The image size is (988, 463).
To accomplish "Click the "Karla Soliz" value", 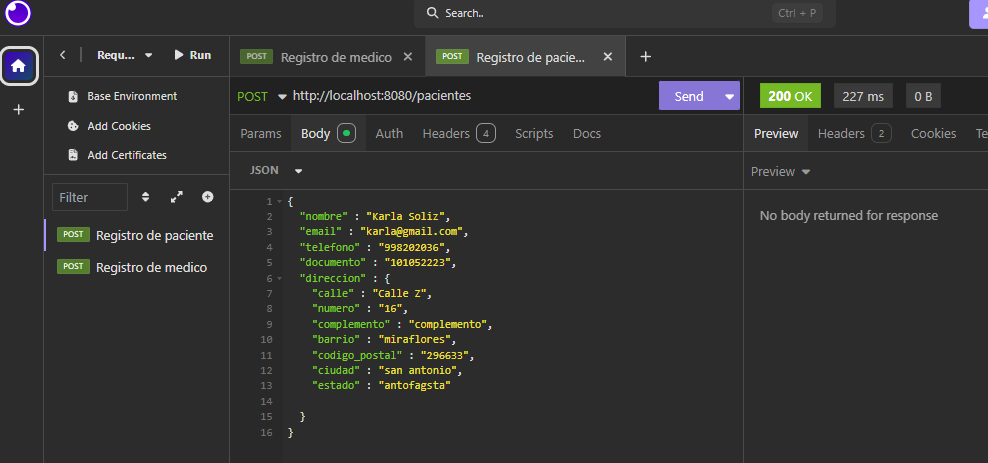I will tap(408, 217).
